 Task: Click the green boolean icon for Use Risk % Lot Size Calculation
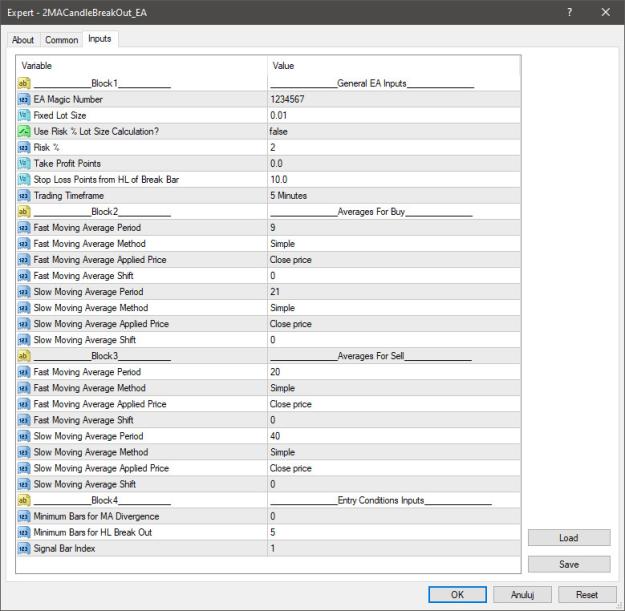point(24,132)
